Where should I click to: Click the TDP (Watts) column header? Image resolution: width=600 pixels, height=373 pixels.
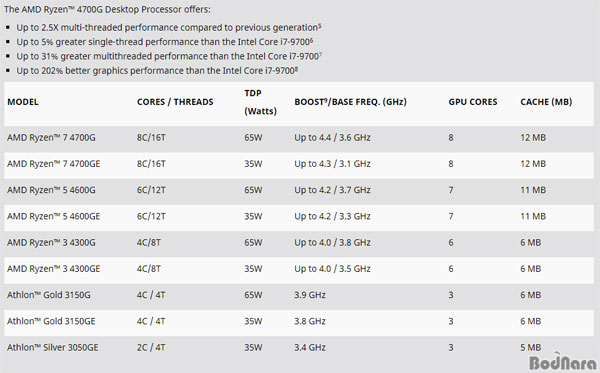coord(260,102)
